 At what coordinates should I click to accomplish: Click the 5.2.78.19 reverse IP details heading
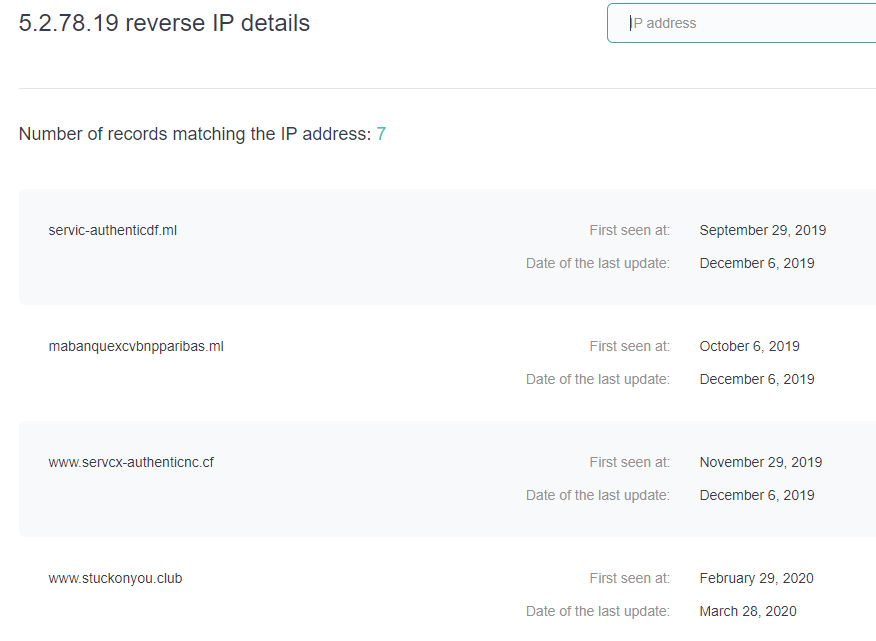164,23
